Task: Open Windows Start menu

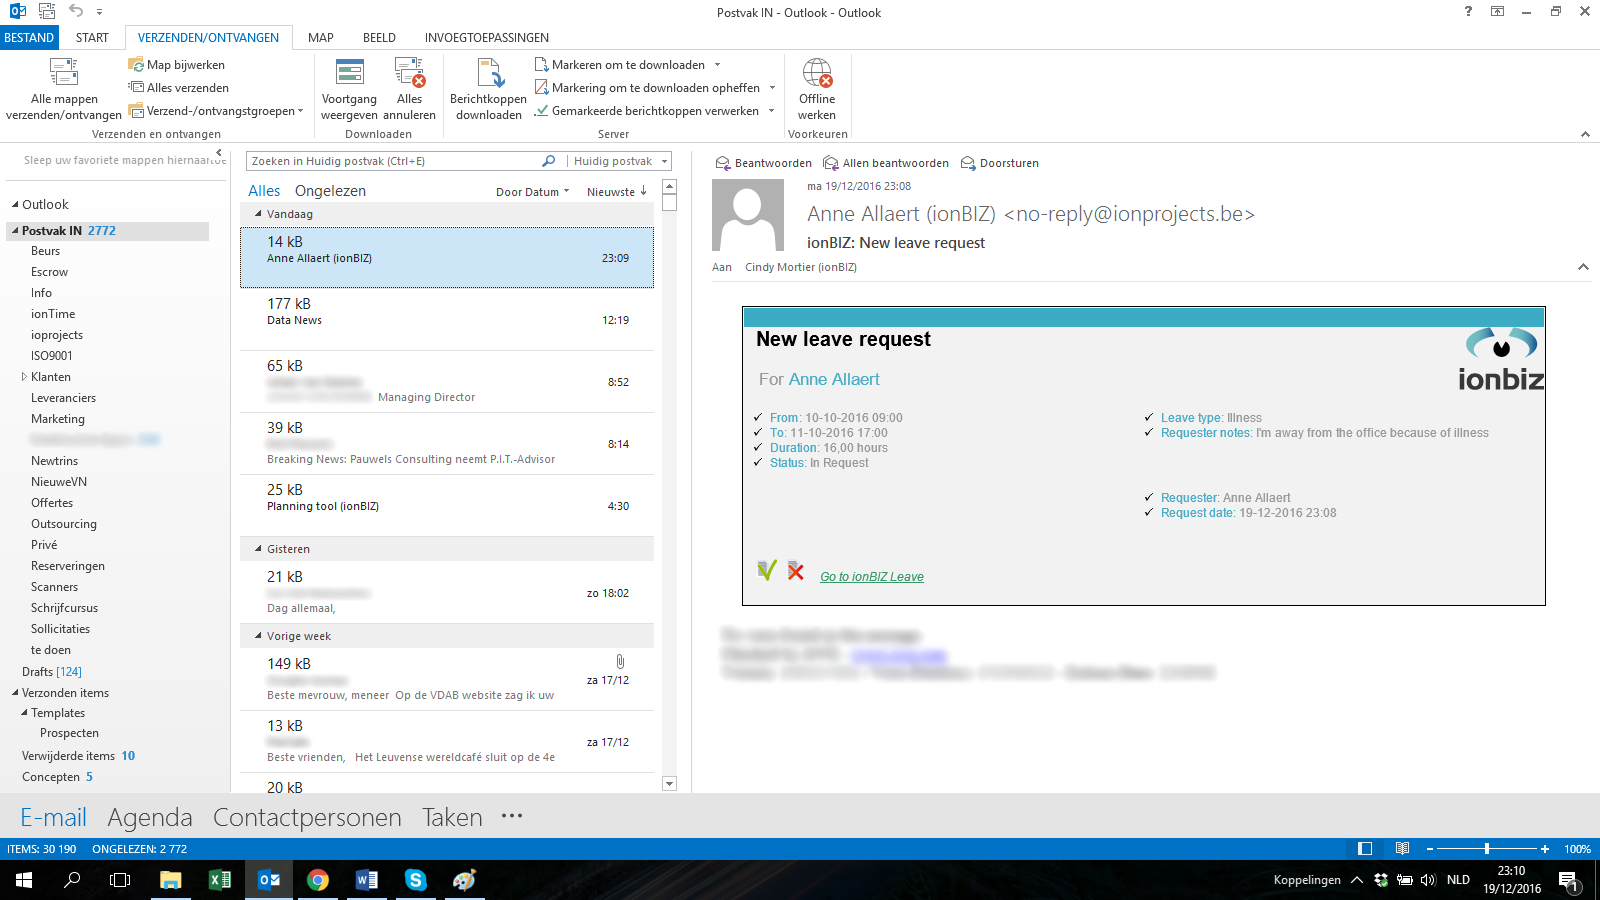Action: 24,880
